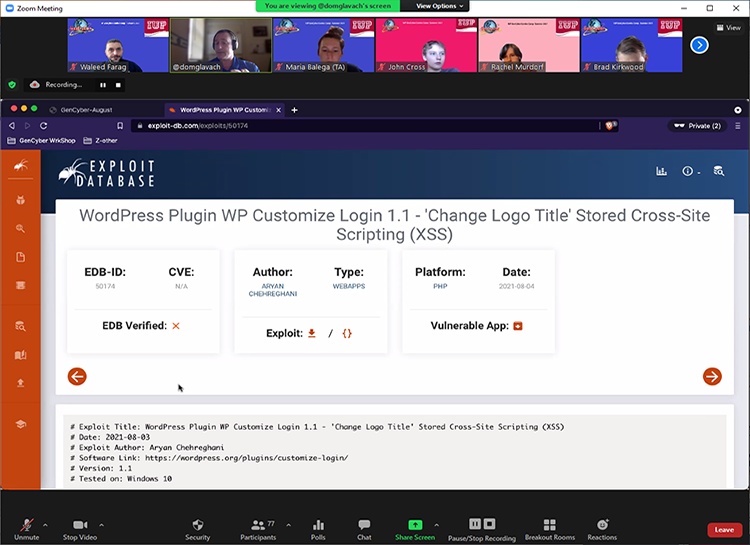Viewport: 750px width, 545px height.
Task: Click the sidebar papers document icon
Action: [x=21, y=257]
